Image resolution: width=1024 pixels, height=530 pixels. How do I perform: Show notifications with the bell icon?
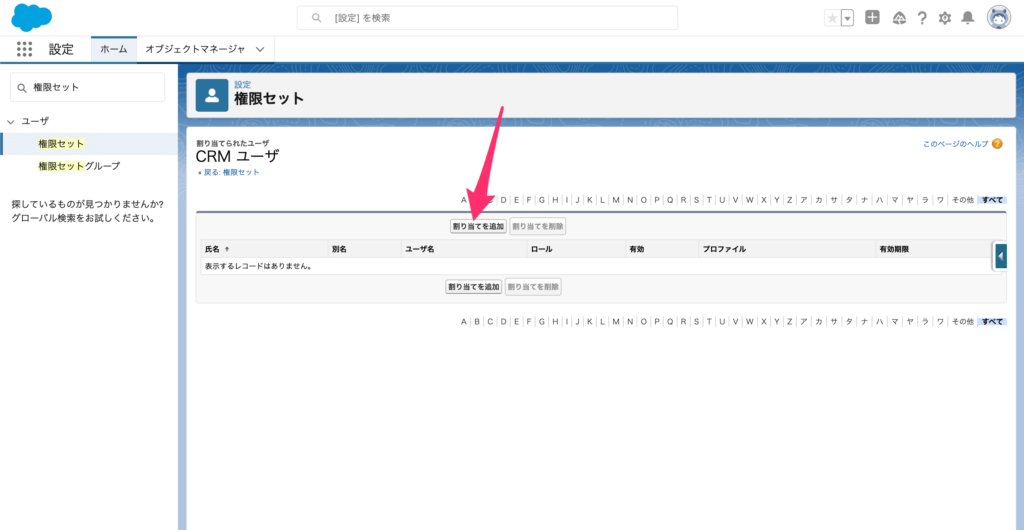coord(968,18)
